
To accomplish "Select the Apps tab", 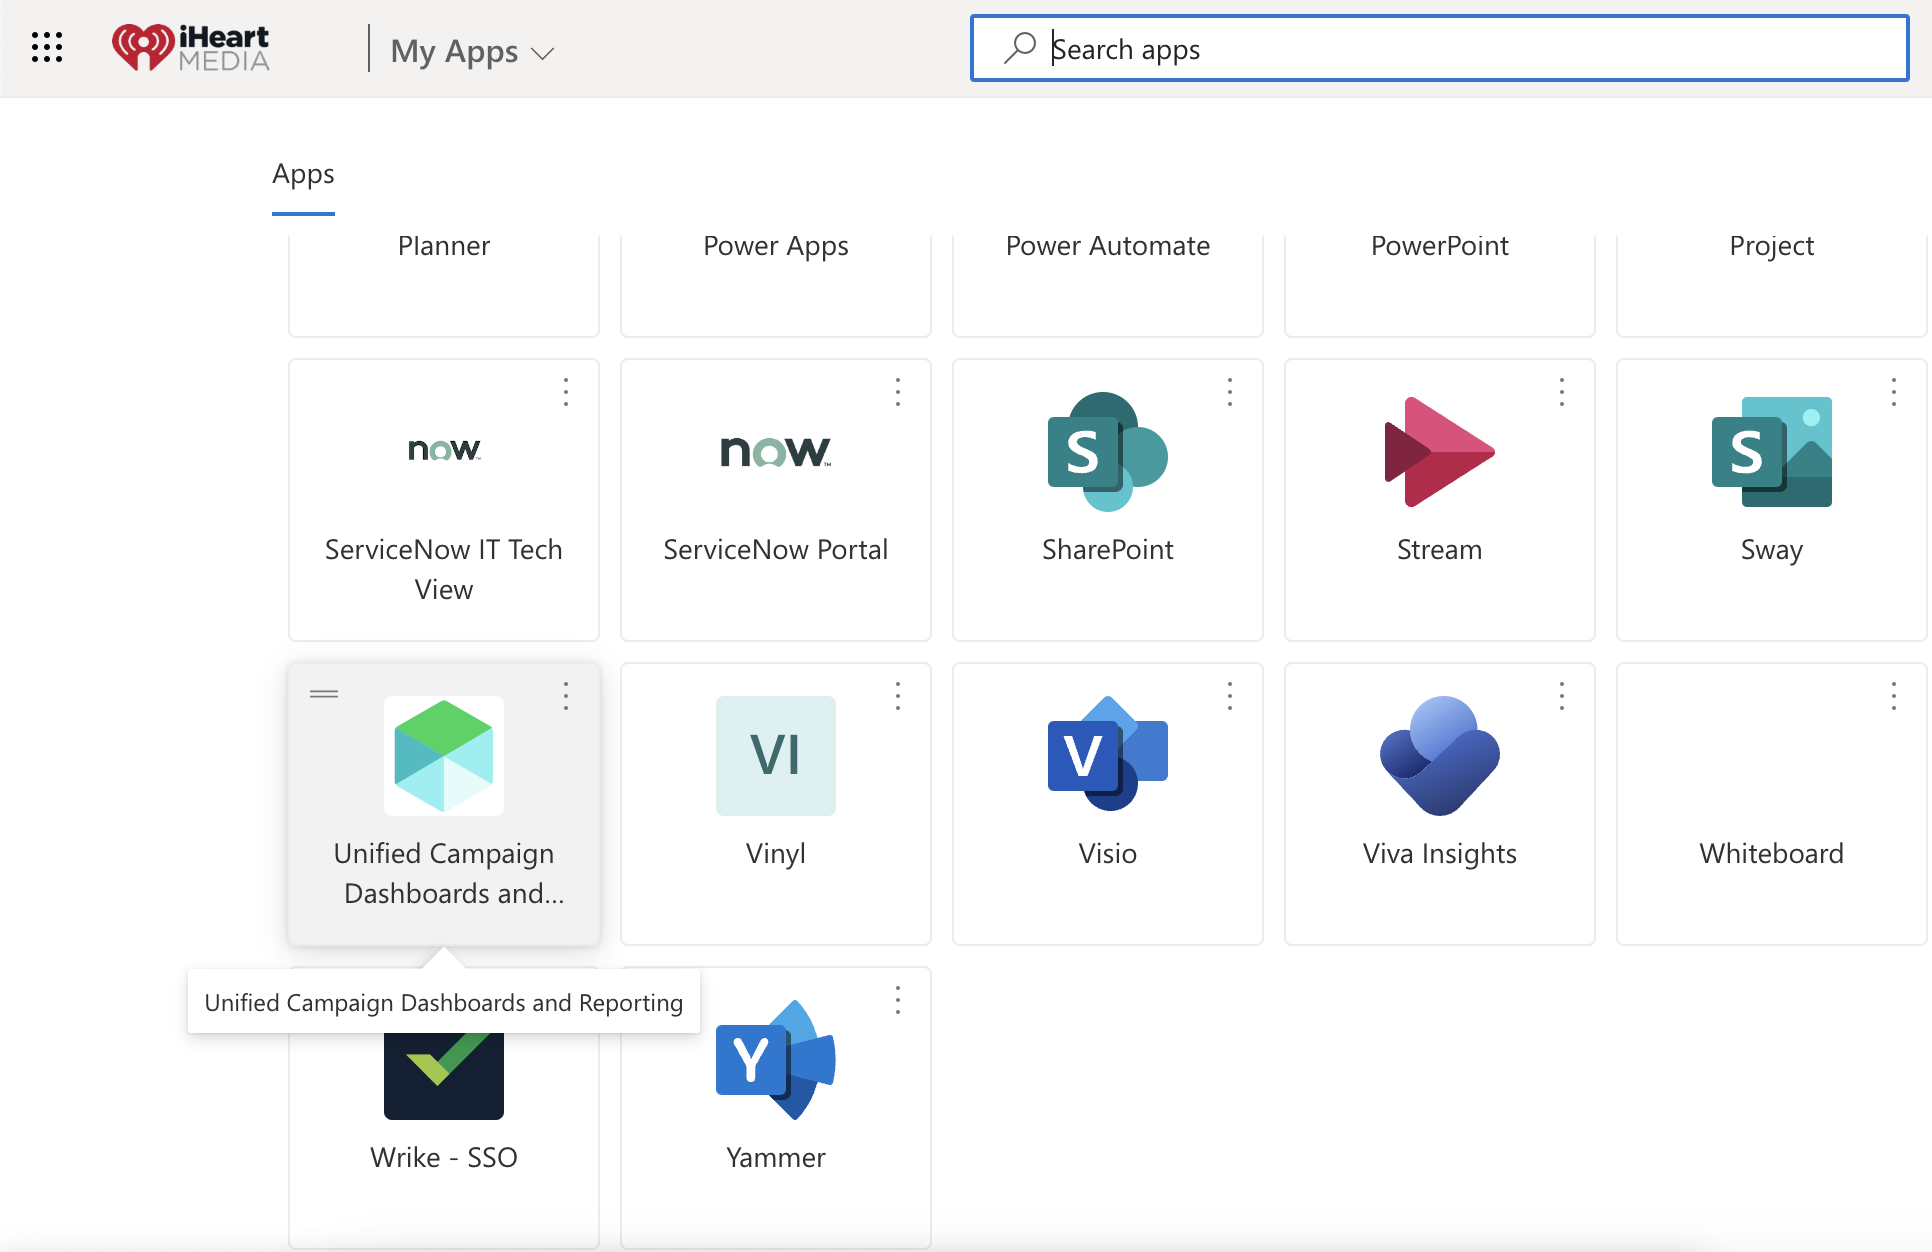I will pyautogui.click(x=303, y=175).
